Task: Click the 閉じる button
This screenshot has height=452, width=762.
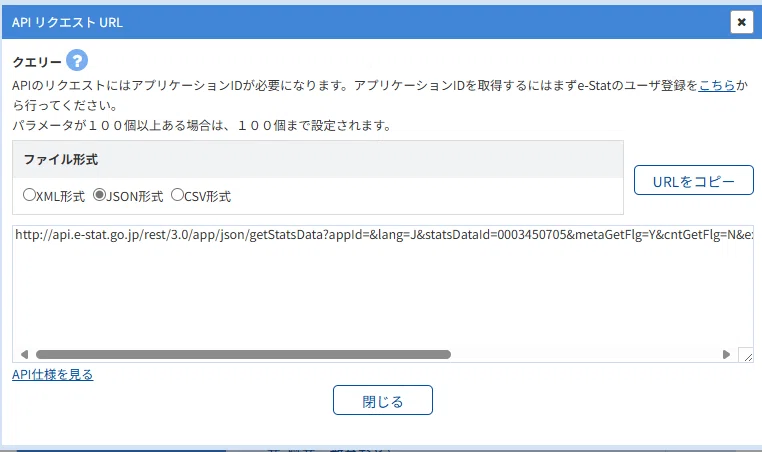Action: click(382, 400)
